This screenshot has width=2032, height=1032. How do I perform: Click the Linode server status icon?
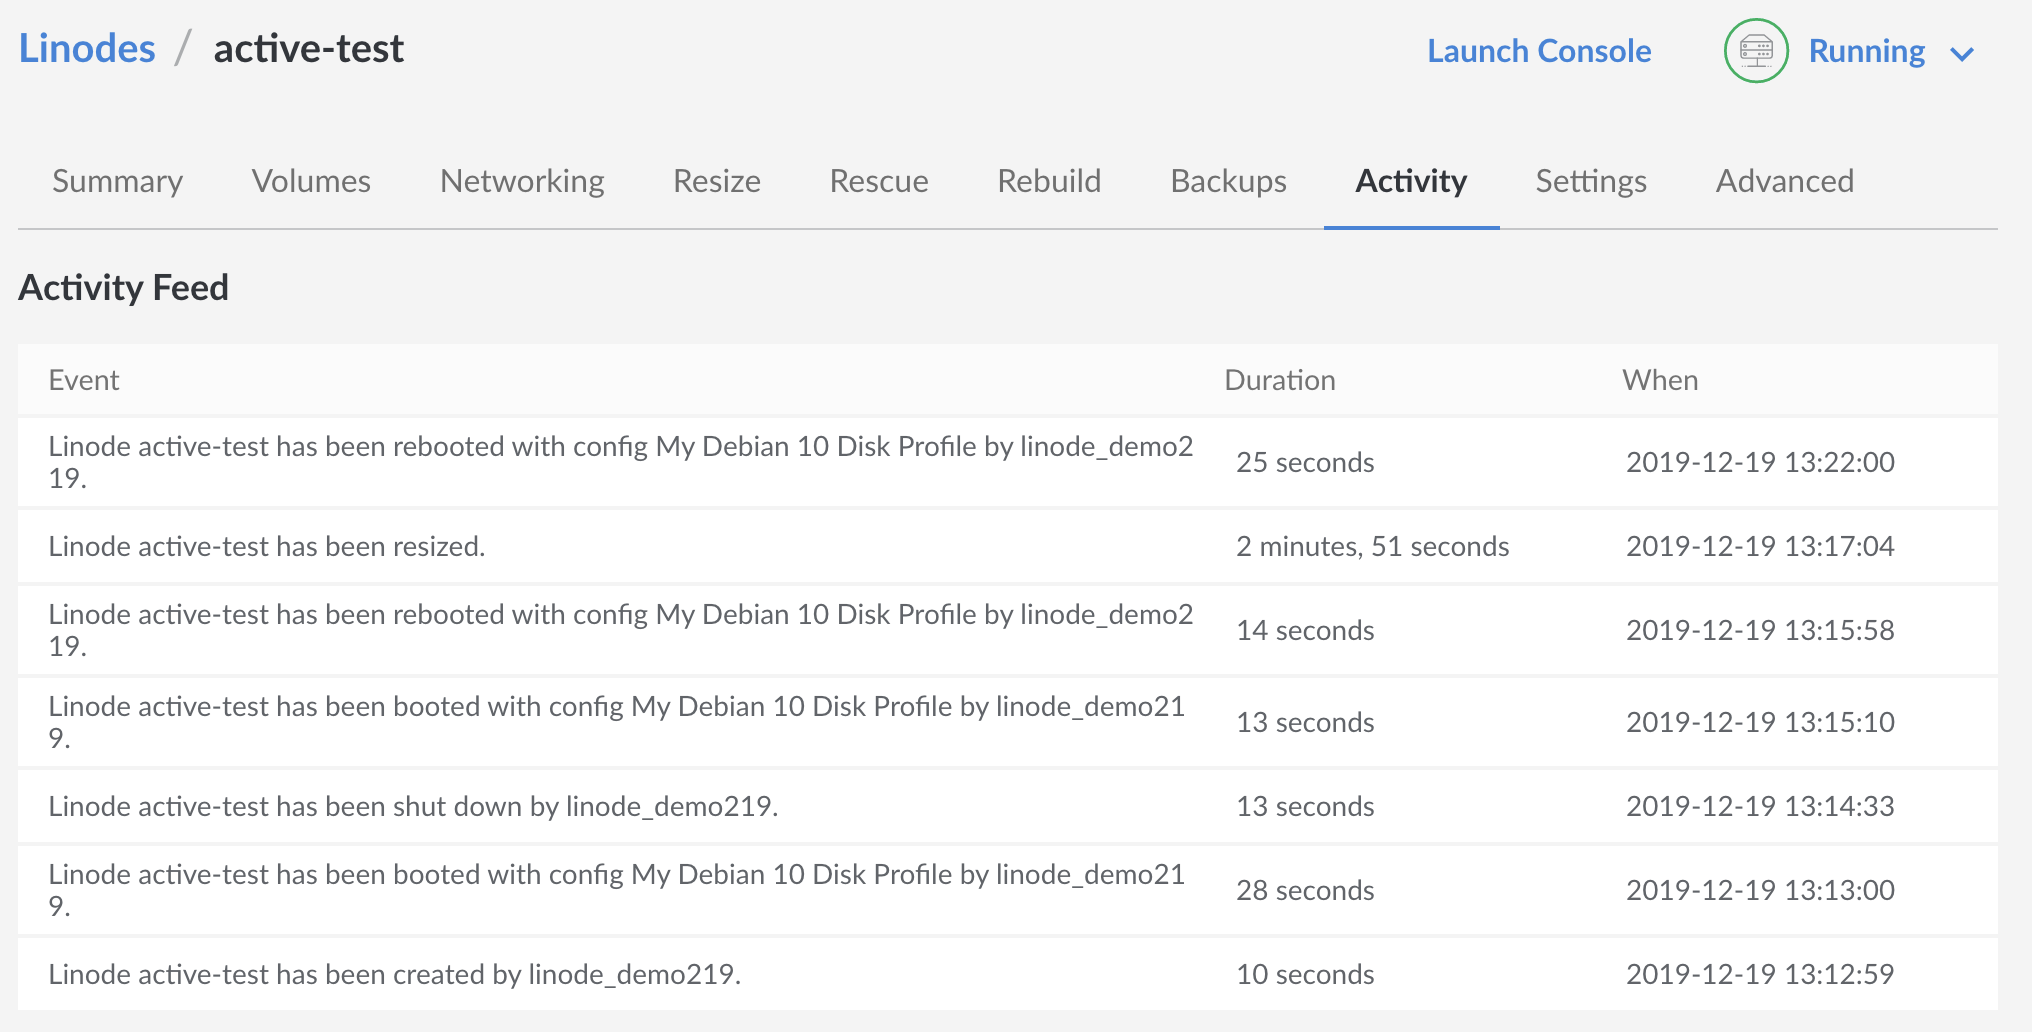point(1755,51)
